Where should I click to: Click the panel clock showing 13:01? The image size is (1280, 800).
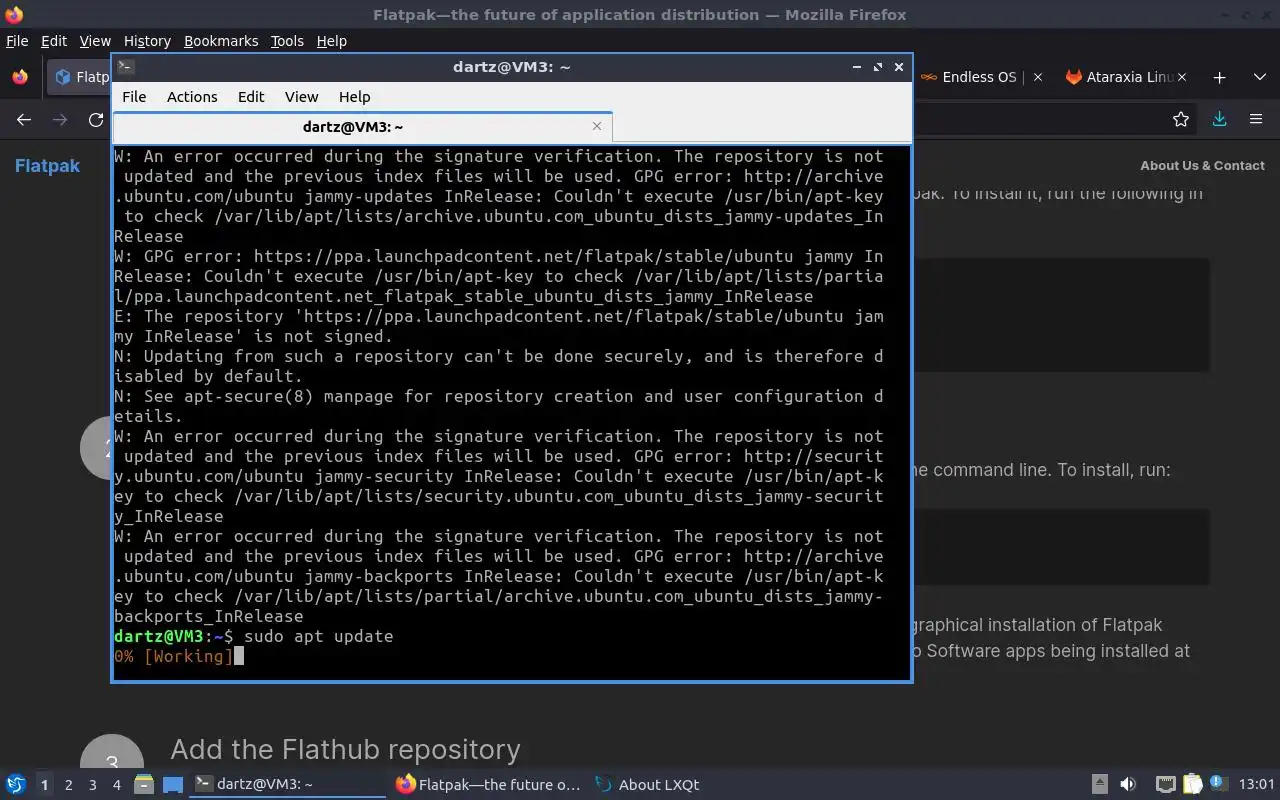(1256, 785)
